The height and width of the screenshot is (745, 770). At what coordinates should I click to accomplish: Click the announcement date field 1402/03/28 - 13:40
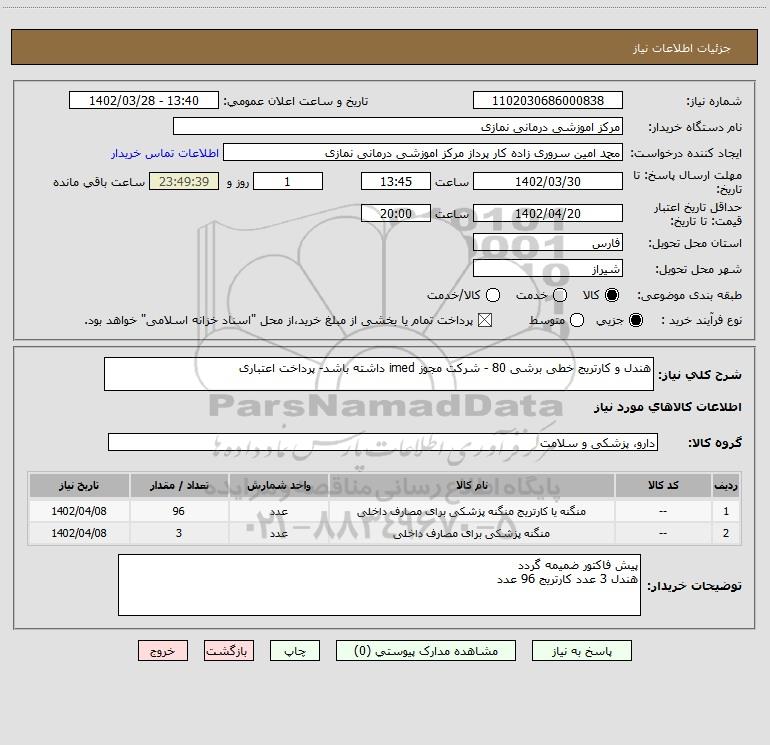[x=144, y=101]
